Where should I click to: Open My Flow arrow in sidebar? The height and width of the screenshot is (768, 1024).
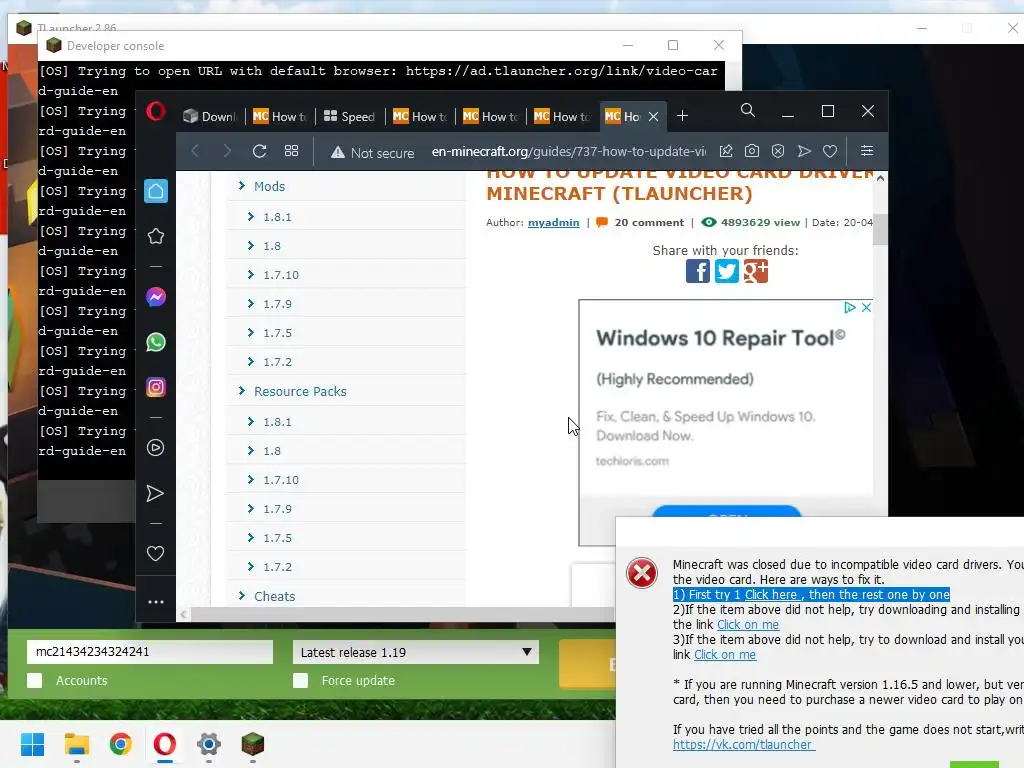click(155, 493)
